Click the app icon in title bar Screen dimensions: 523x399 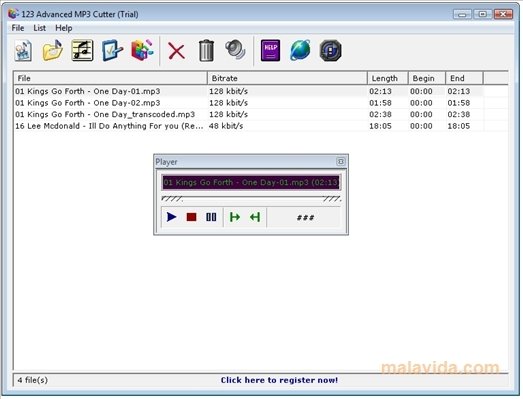click(13, 14)
